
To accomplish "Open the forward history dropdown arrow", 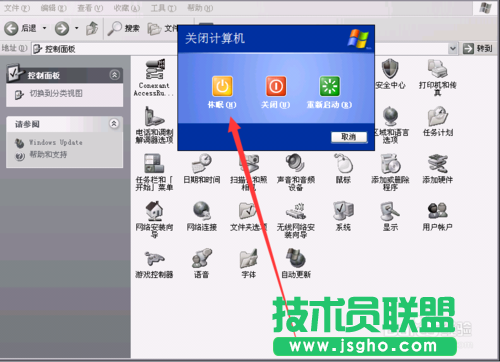I will (77, 28).
